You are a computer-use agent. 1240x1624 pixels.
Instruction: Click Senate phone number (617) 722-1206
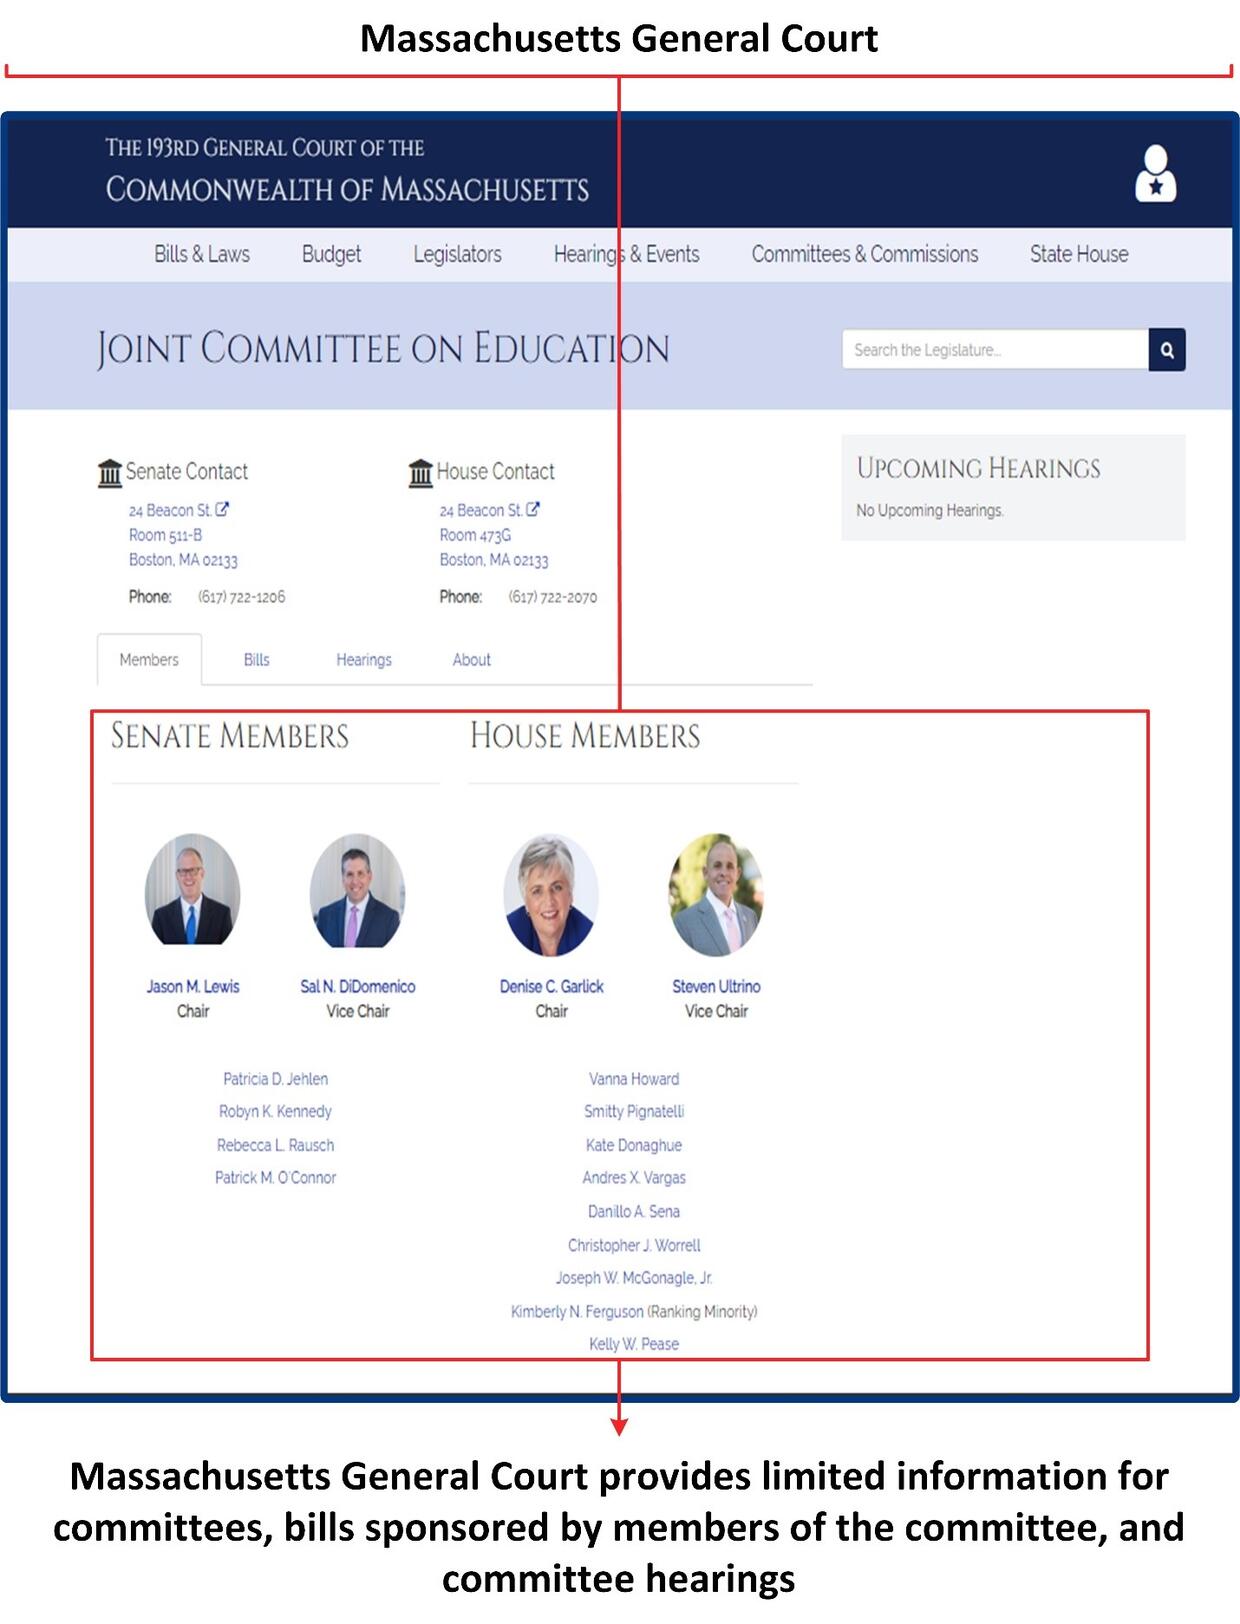tap(241, 597)
